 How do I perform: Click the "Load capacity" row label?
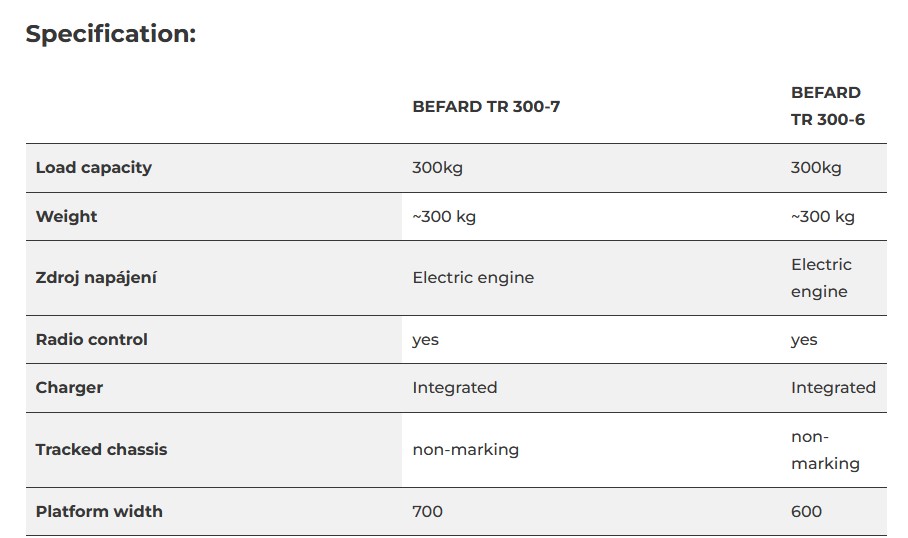tap(94, 167)
